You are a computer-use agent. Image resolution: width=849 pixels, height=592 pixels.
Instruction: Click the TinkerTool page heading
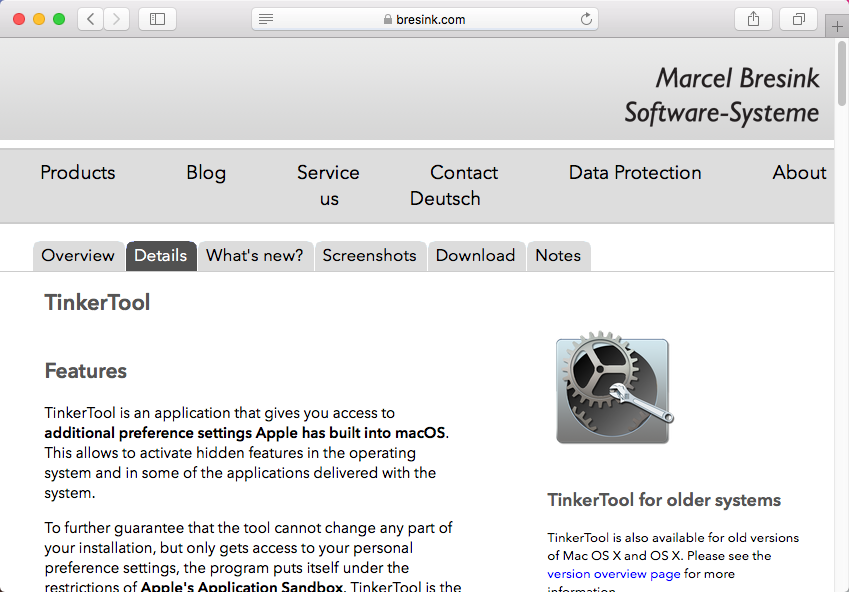[x=97, y=302]
